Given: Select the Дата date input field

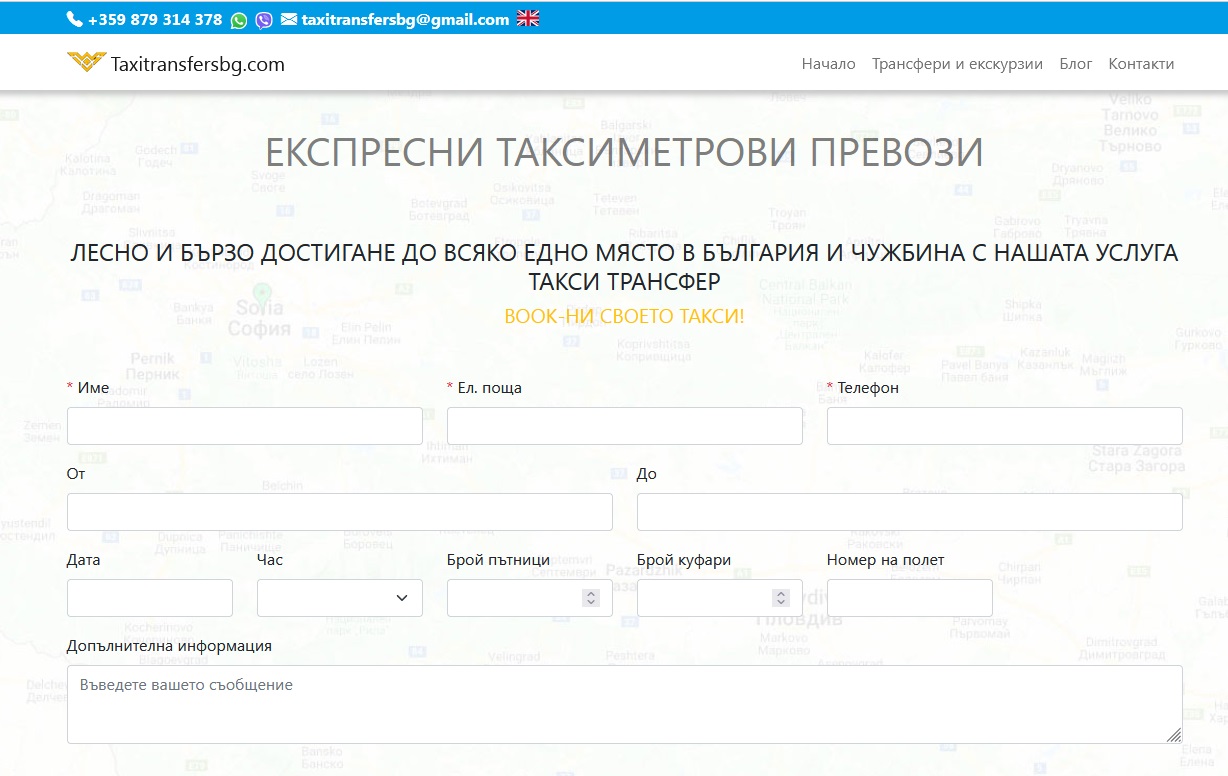Looking at the screenshot, I should point(150,598).
